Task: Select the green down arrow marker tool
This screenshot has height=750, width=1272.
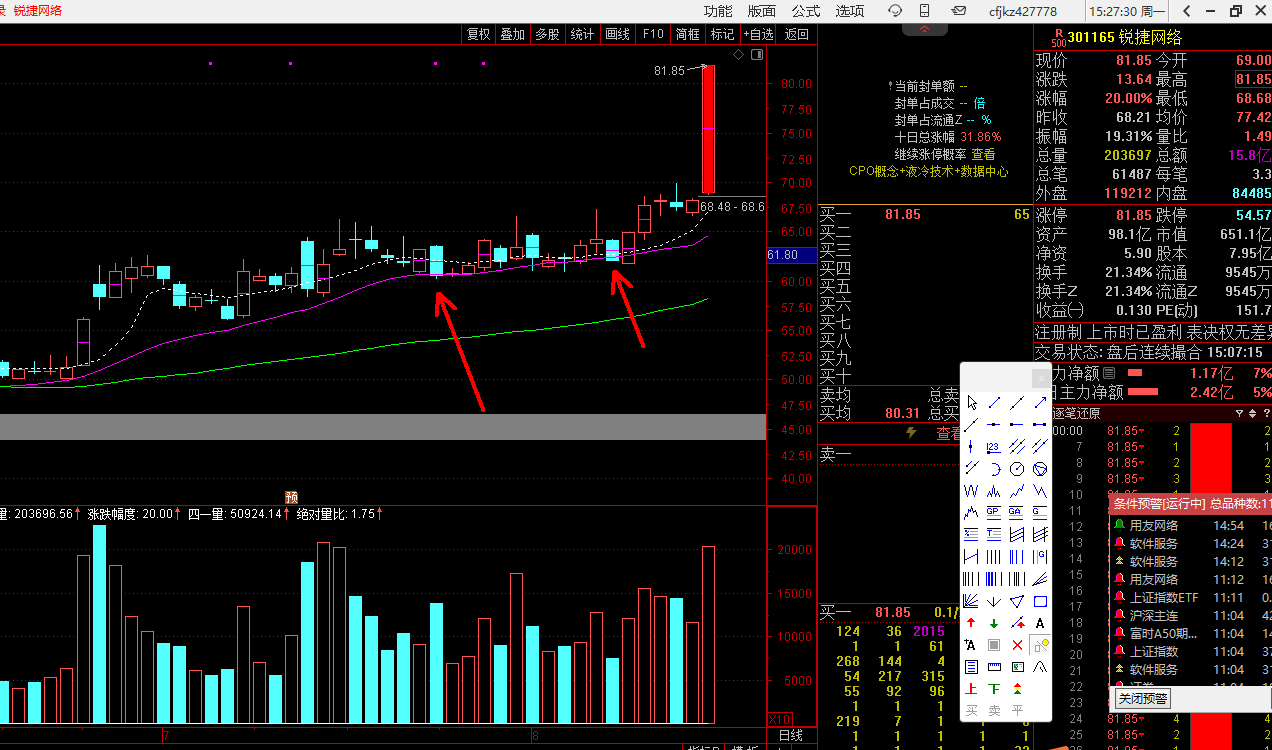Action: 994,623
